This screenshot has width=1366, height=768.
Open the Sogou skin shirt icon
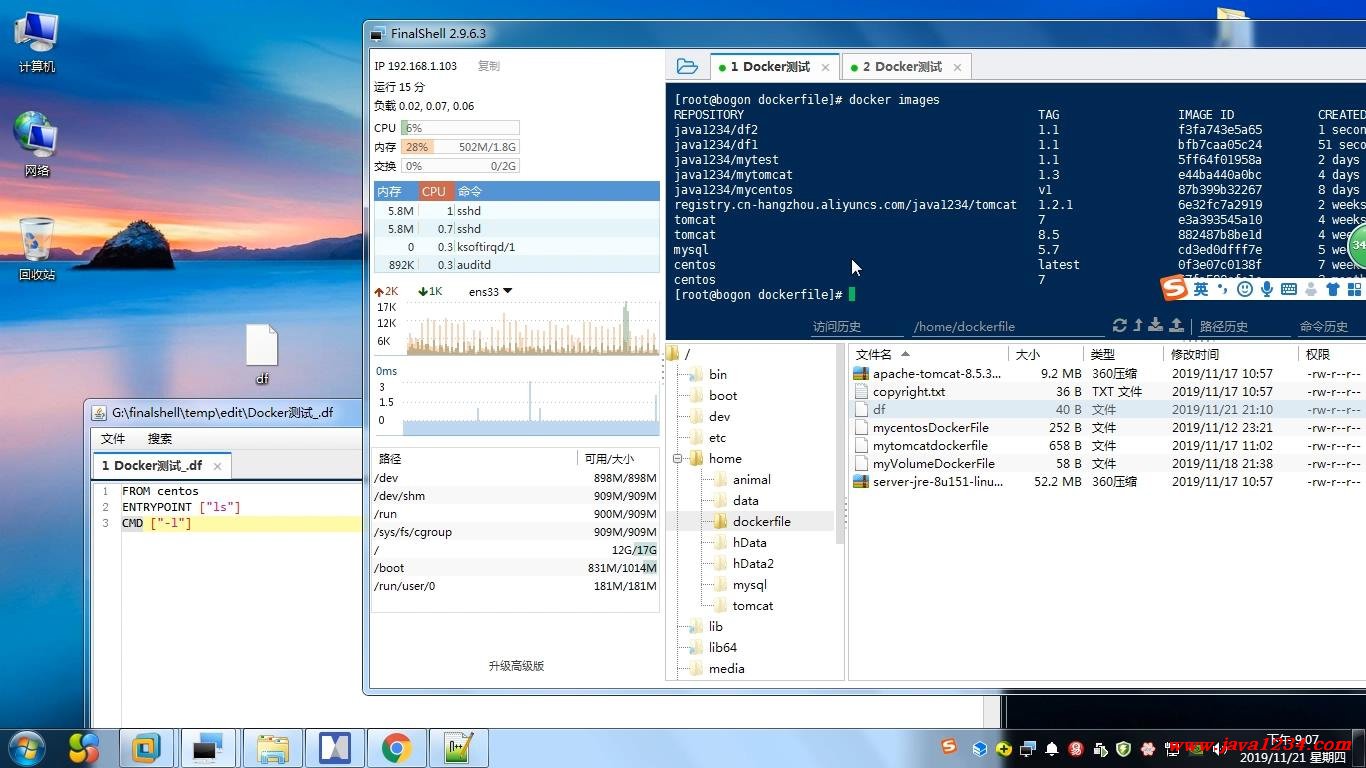(1332, 289)
